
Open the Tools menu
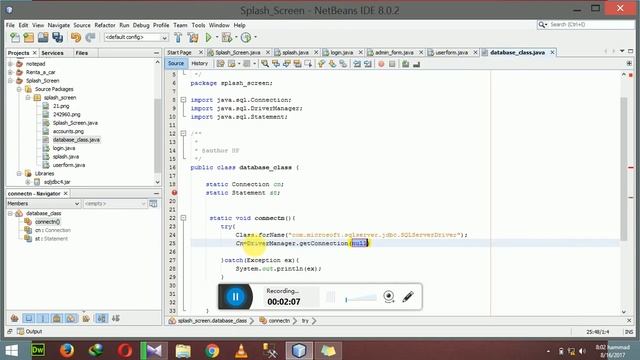tap(198, 25)
